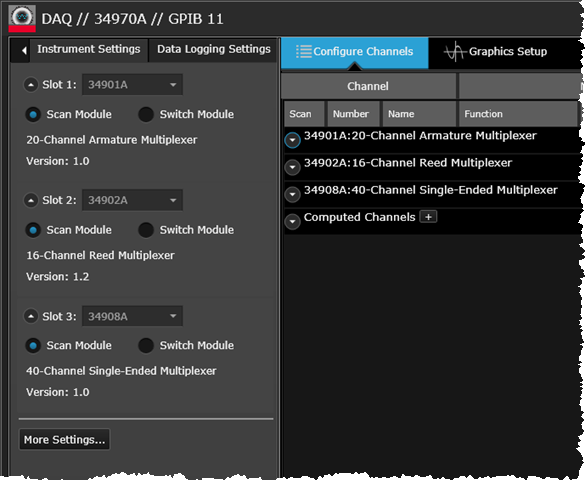Click the Version: 1.0 text under Slot 1
This screenshot has height=480, width=585.
click(x=58, y=161)
